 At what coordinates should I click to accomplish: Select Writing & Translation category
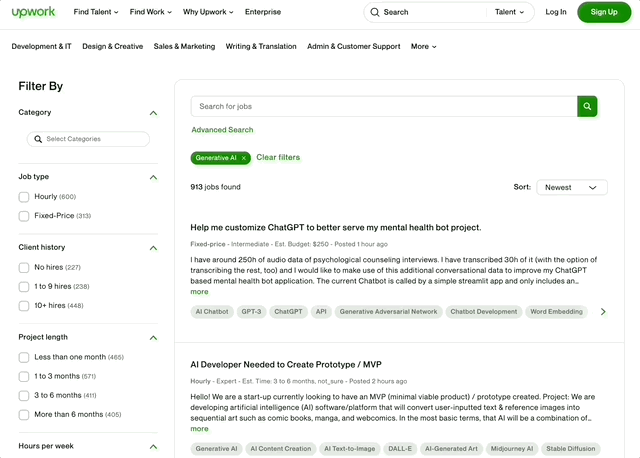click(261, 47)
